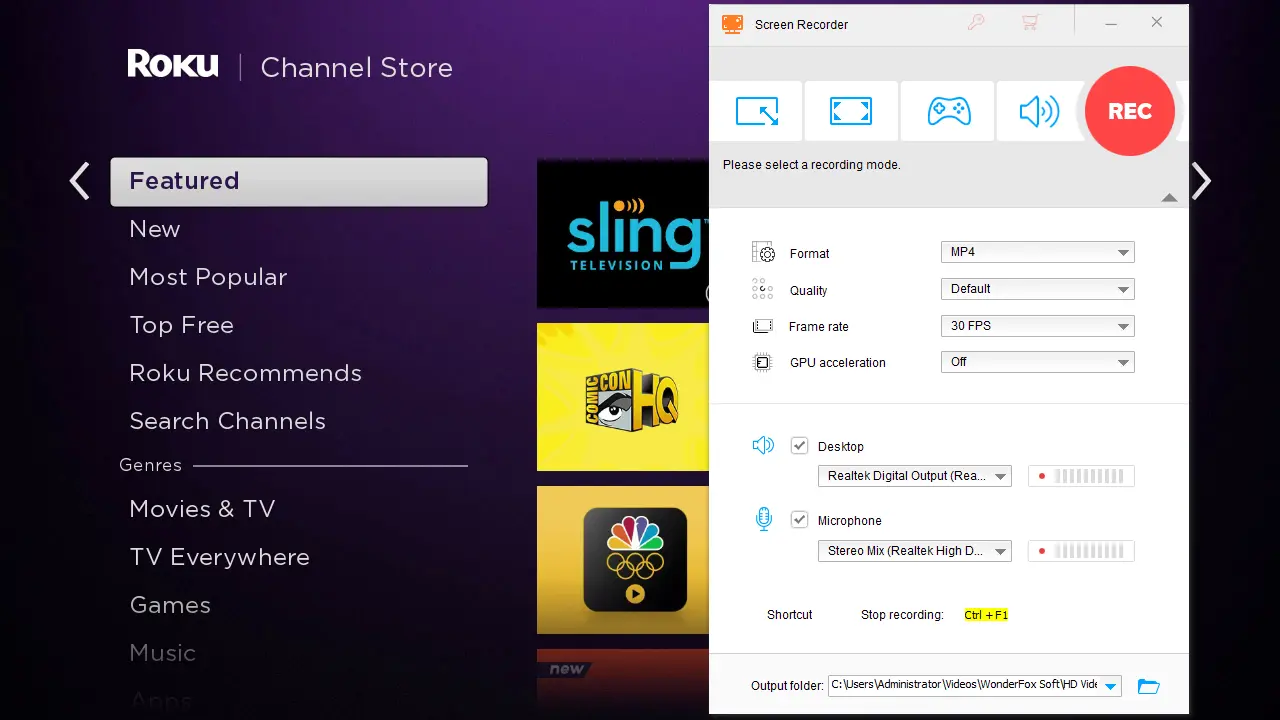The width and height of the screenshot is (1280, 720).
Task: Open the Frame rate dropdown 30 FPS
Action: [1037, 326]
